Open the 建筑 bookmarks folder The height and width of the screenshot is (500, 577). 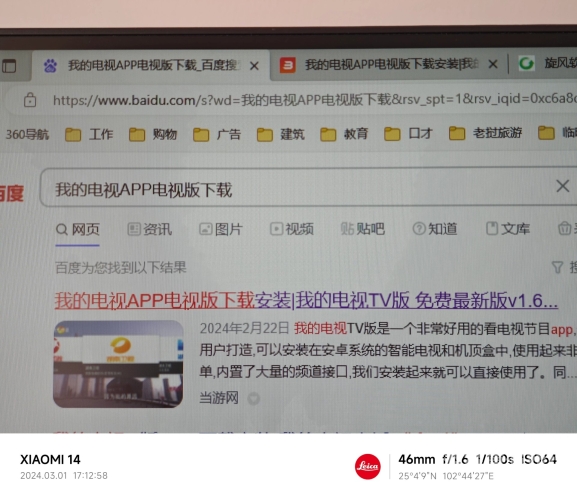click(x=280, y=134)
